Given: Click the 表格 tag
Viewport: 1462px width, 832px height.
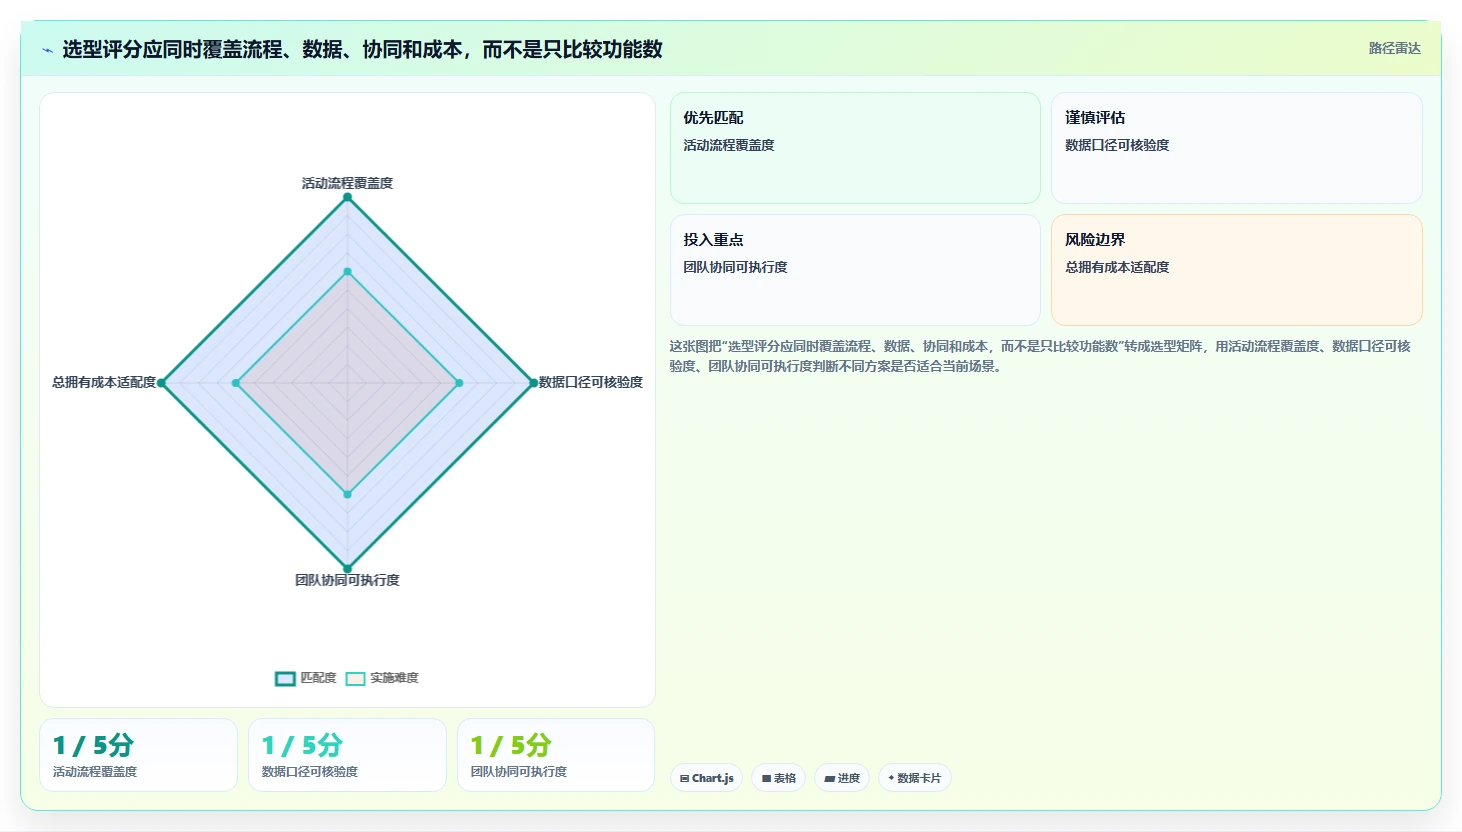Looking at the screenshot, I should tap(779, 778).
